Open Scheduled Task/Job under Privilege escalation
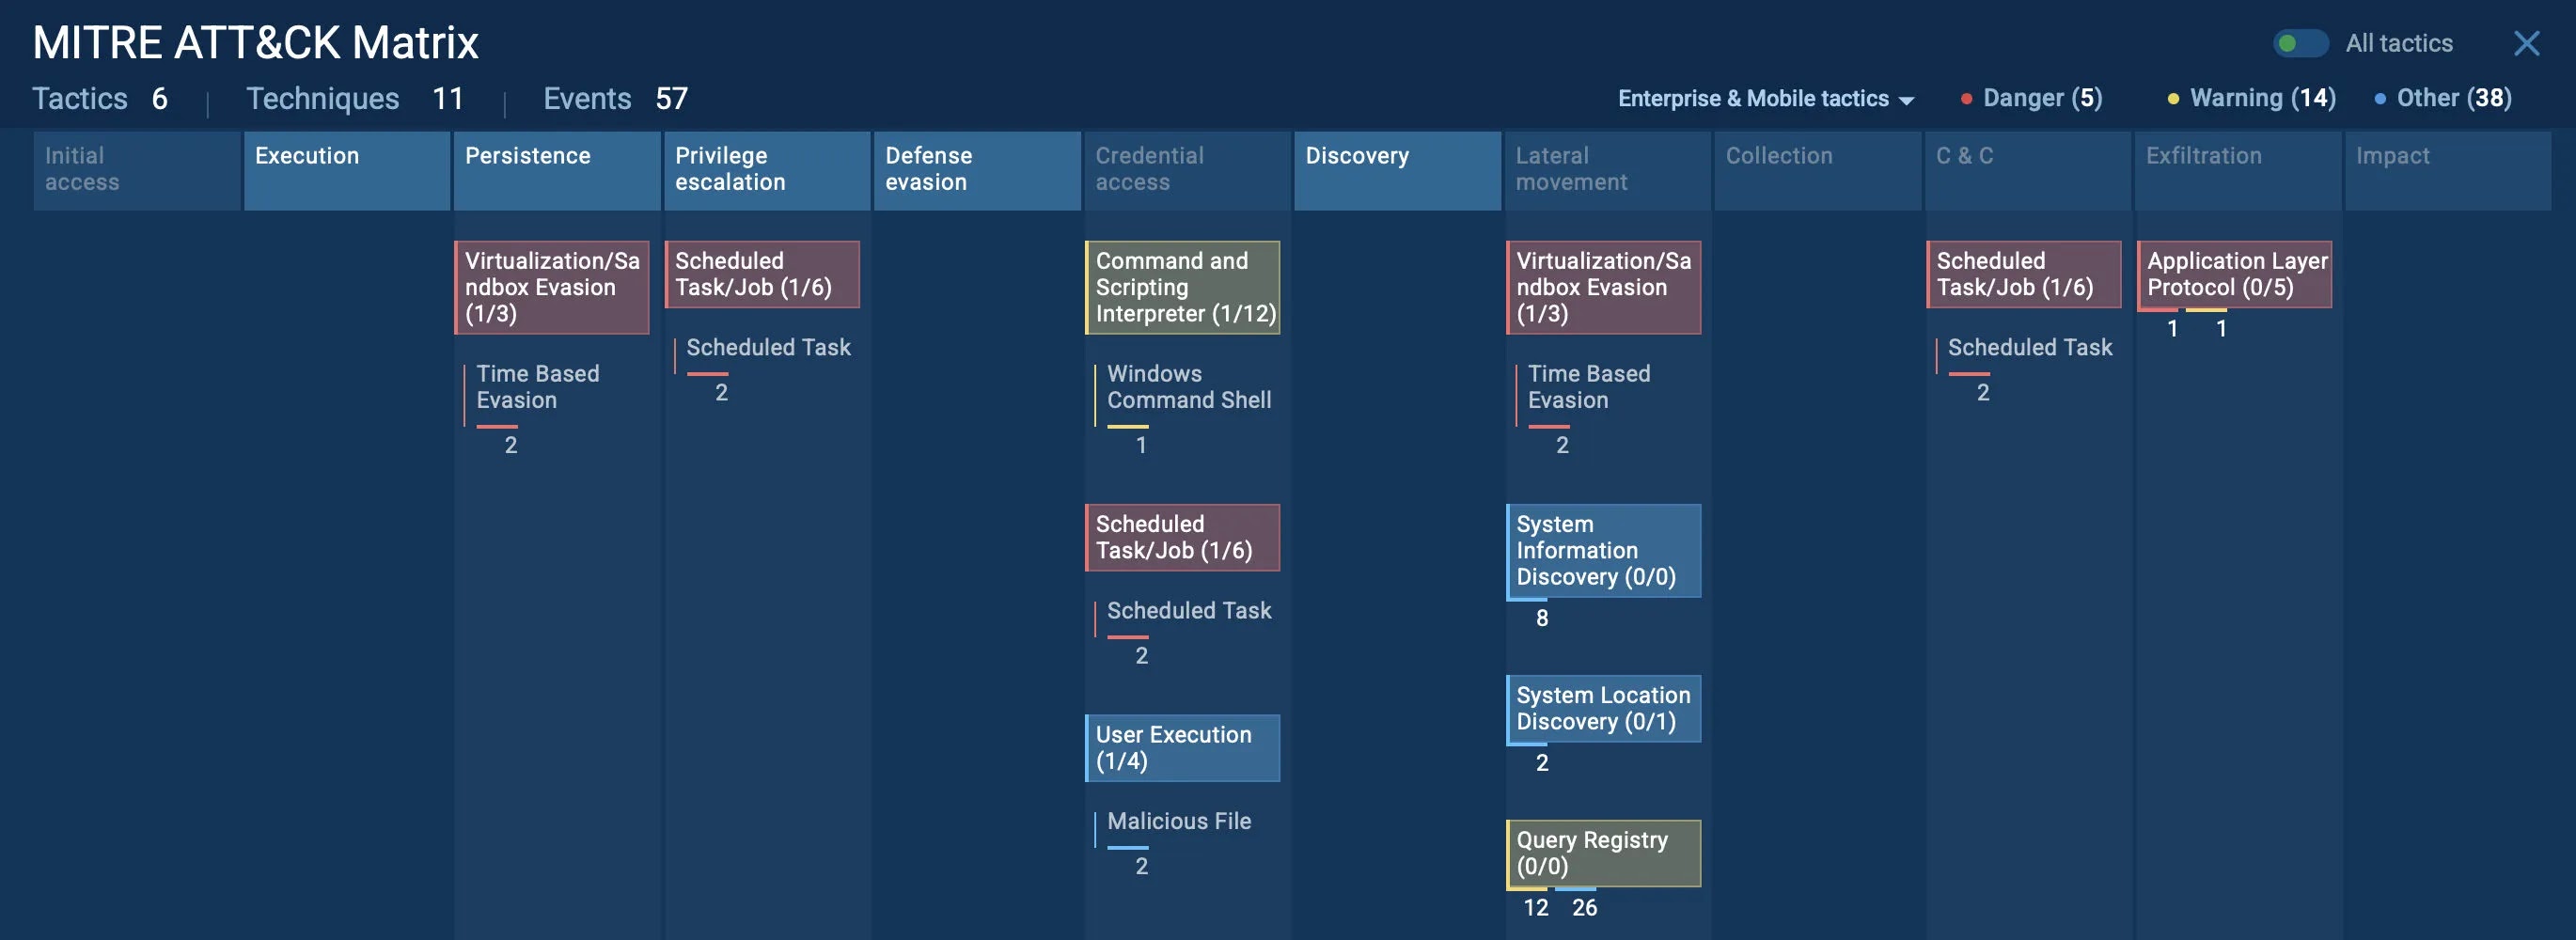 [x=762, y=274]
